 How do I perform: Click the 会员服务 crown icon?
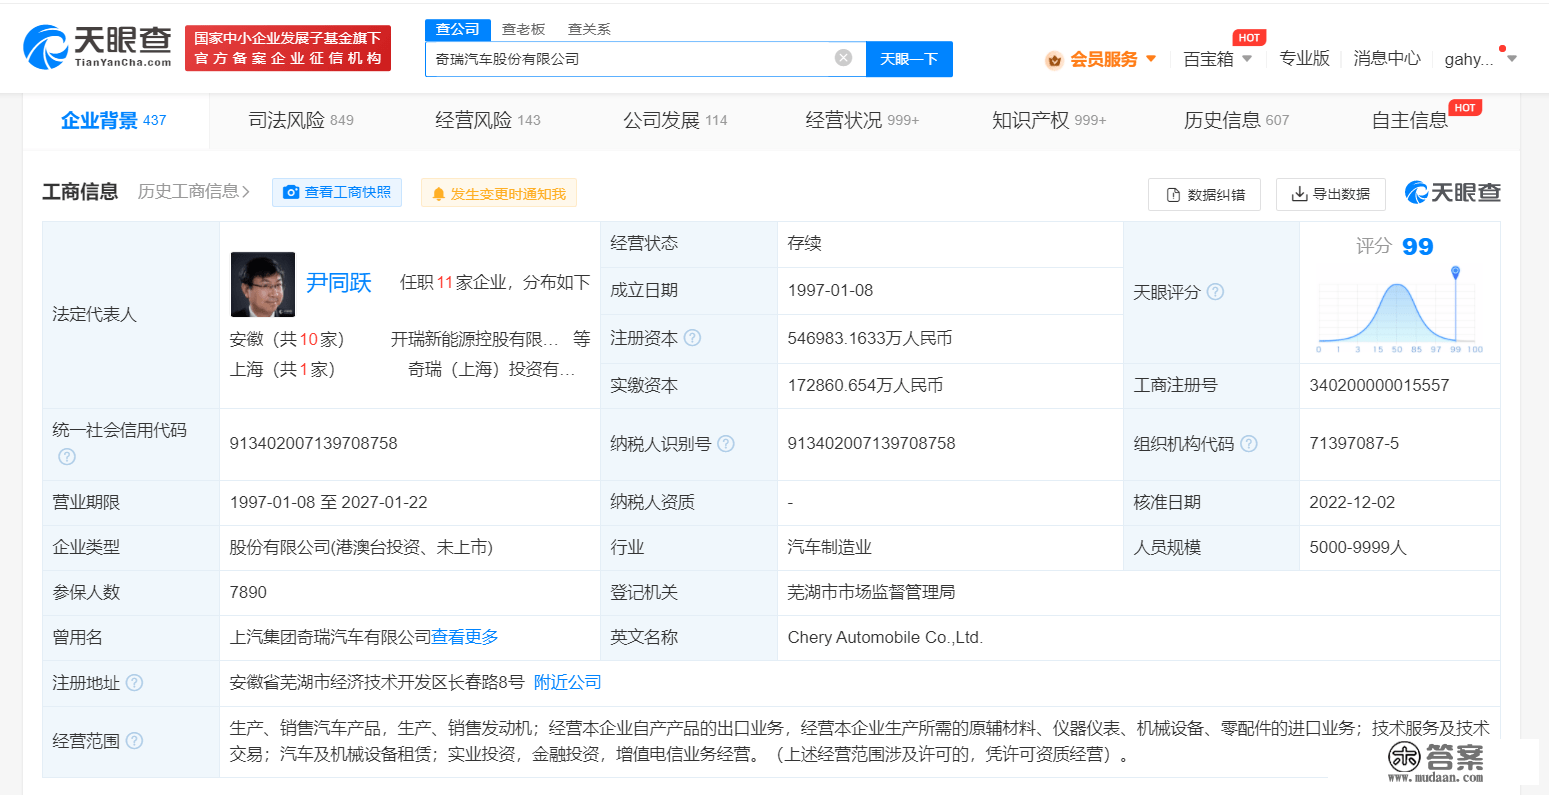click(x=1054, y=60)
